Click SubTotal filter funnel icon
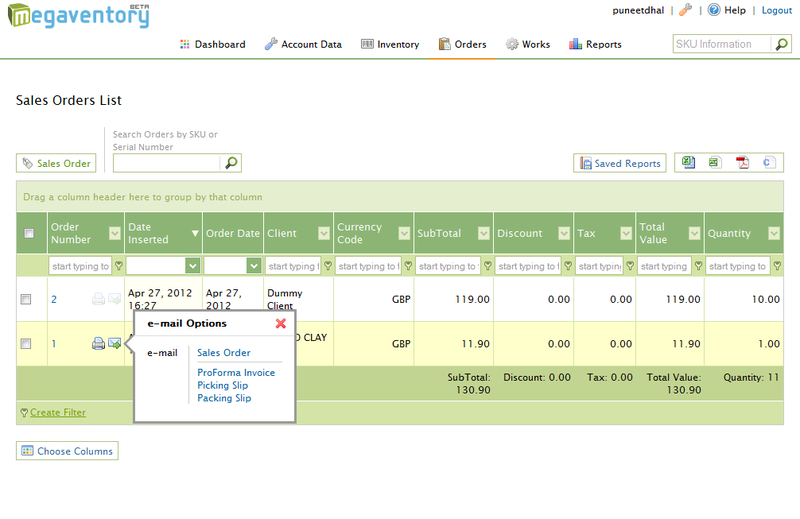Viewport: 800px width, 519px height. click(x=488, y=266)
